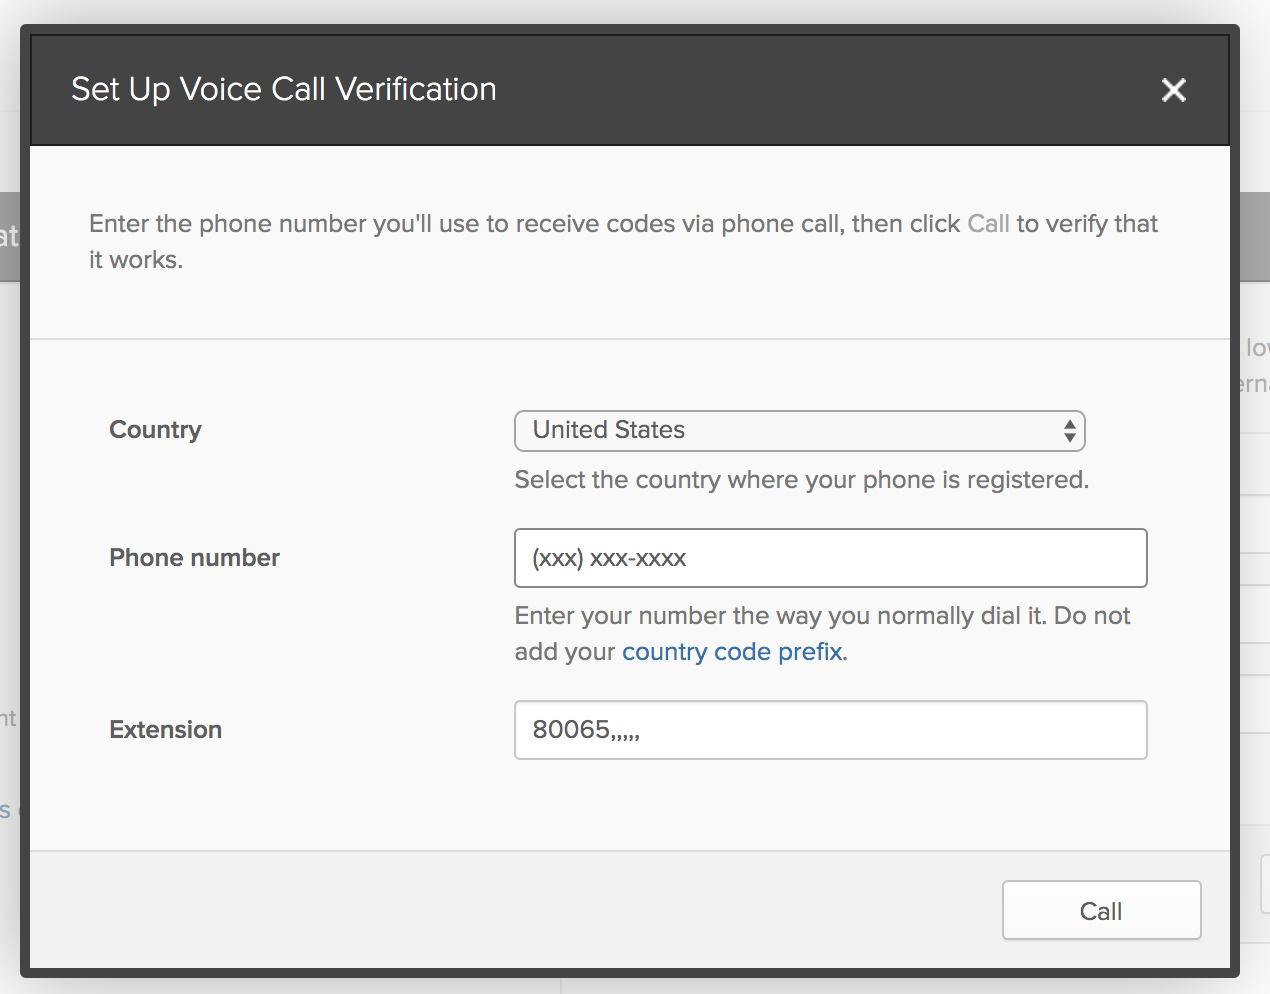The height and width of the screenshot is (994, 1270).
Task: Open the Country dropdown showing United States
Action: (799, 431)
